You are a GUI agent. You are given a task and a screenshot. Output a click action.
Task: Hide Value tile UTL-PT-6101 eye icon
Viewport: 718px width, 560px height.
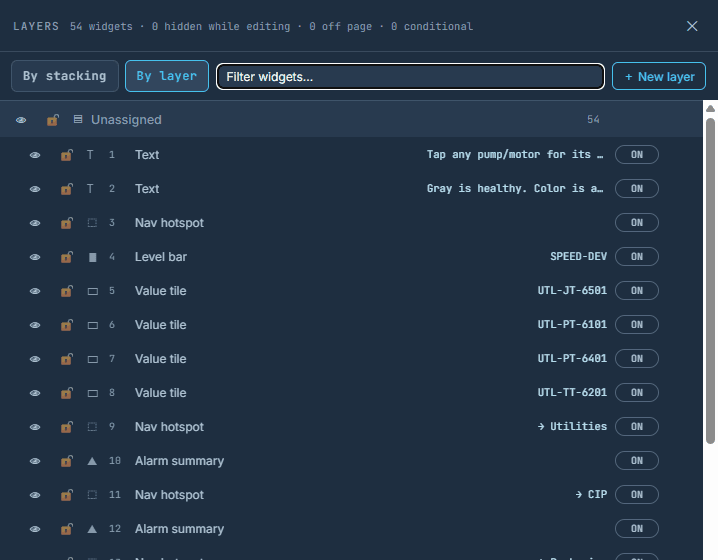(x=35, y=325)
